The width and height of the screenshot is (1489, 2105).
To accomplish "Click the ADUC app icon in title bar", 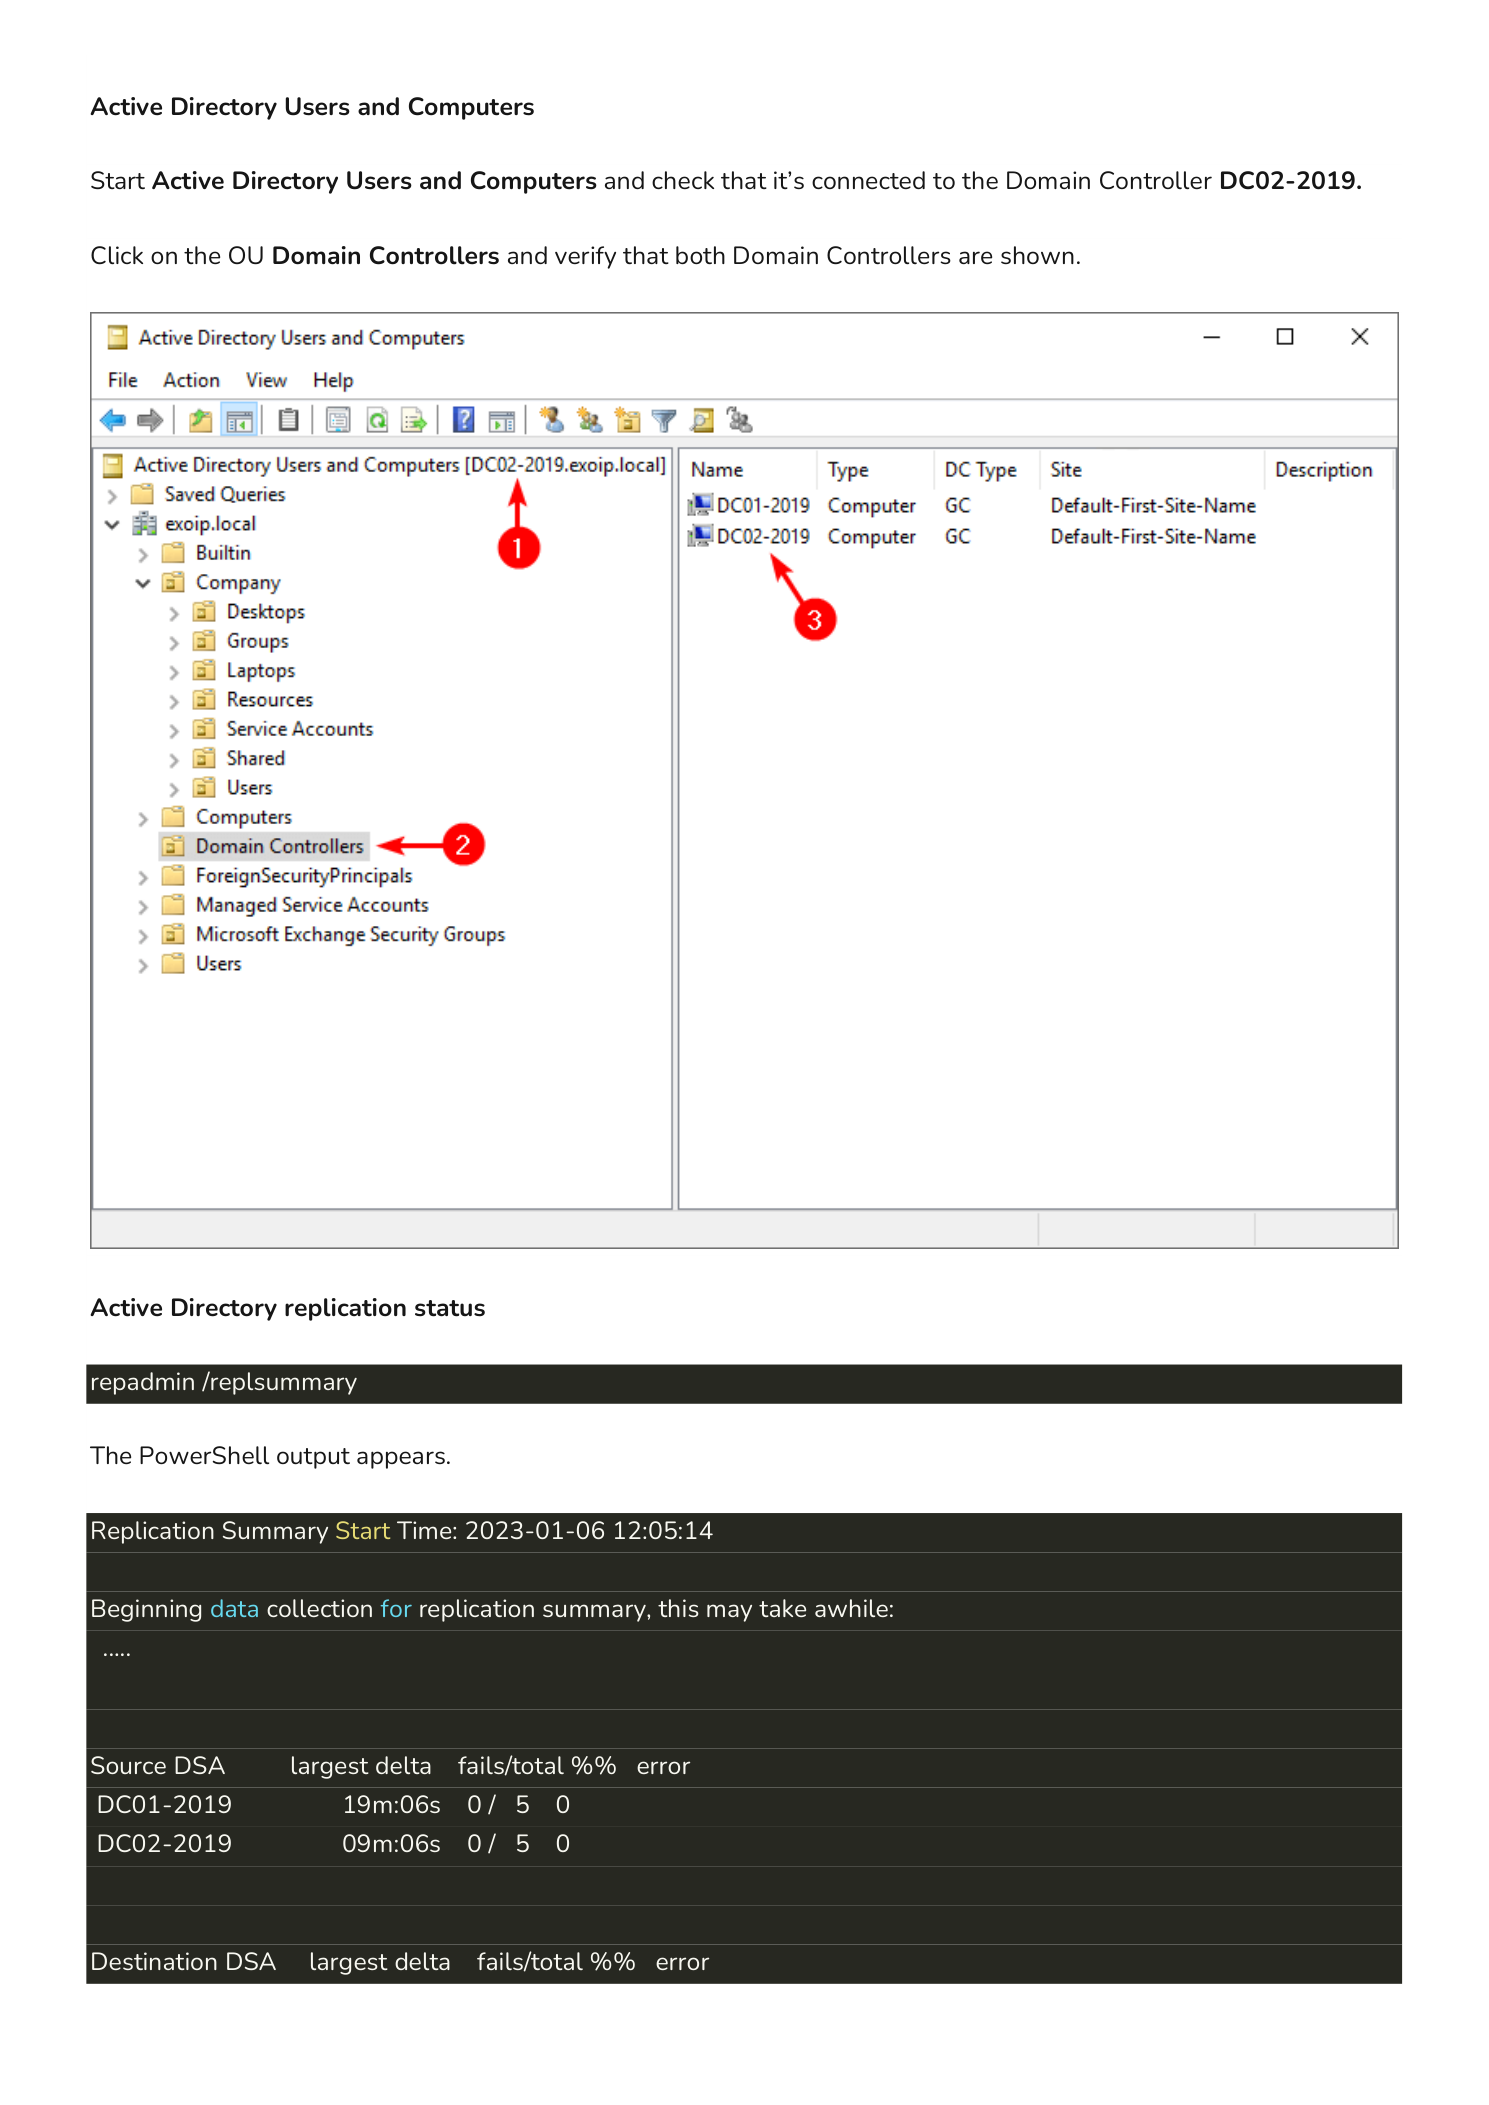I will [117, 338].
